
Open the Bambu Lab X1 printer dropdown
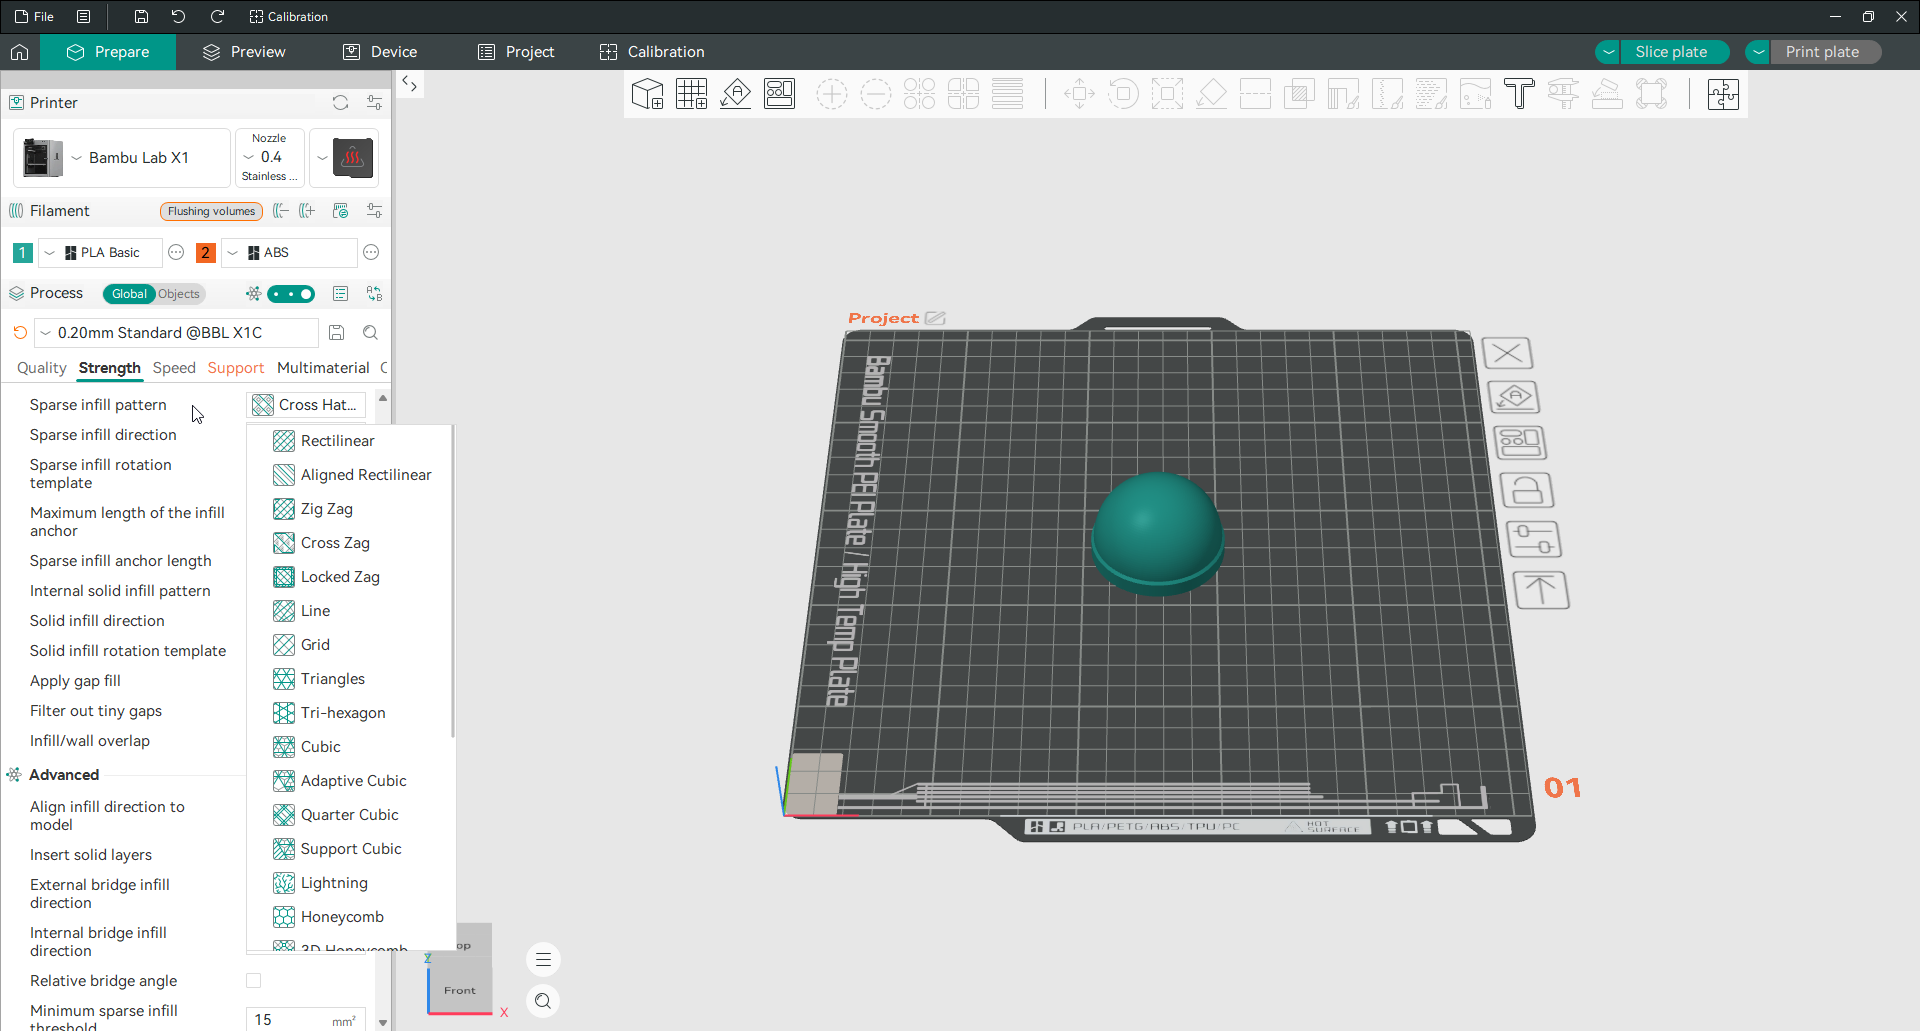[122, 158]
